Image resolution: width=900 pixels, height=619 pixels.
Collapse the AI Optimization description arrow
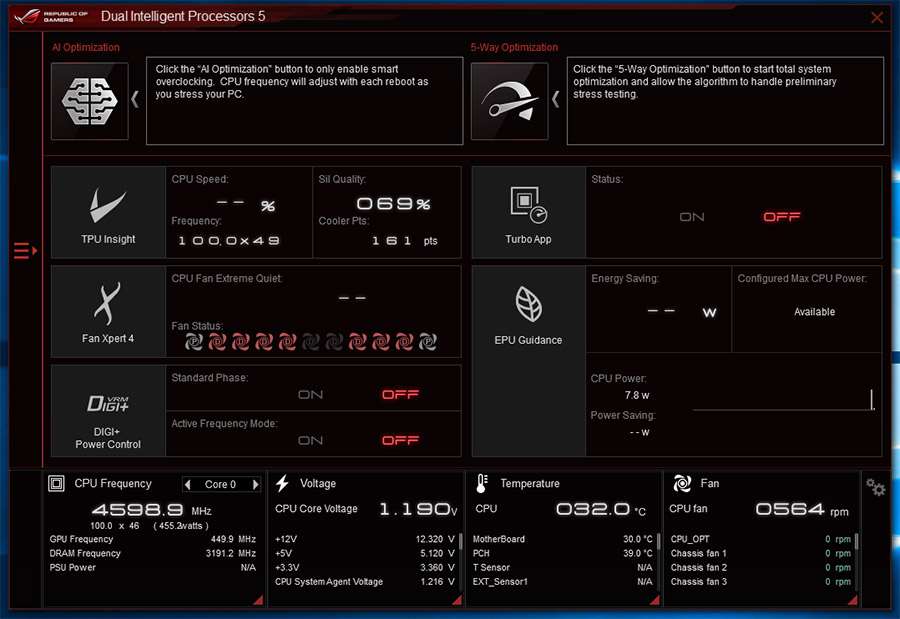(x=135, y=99)
